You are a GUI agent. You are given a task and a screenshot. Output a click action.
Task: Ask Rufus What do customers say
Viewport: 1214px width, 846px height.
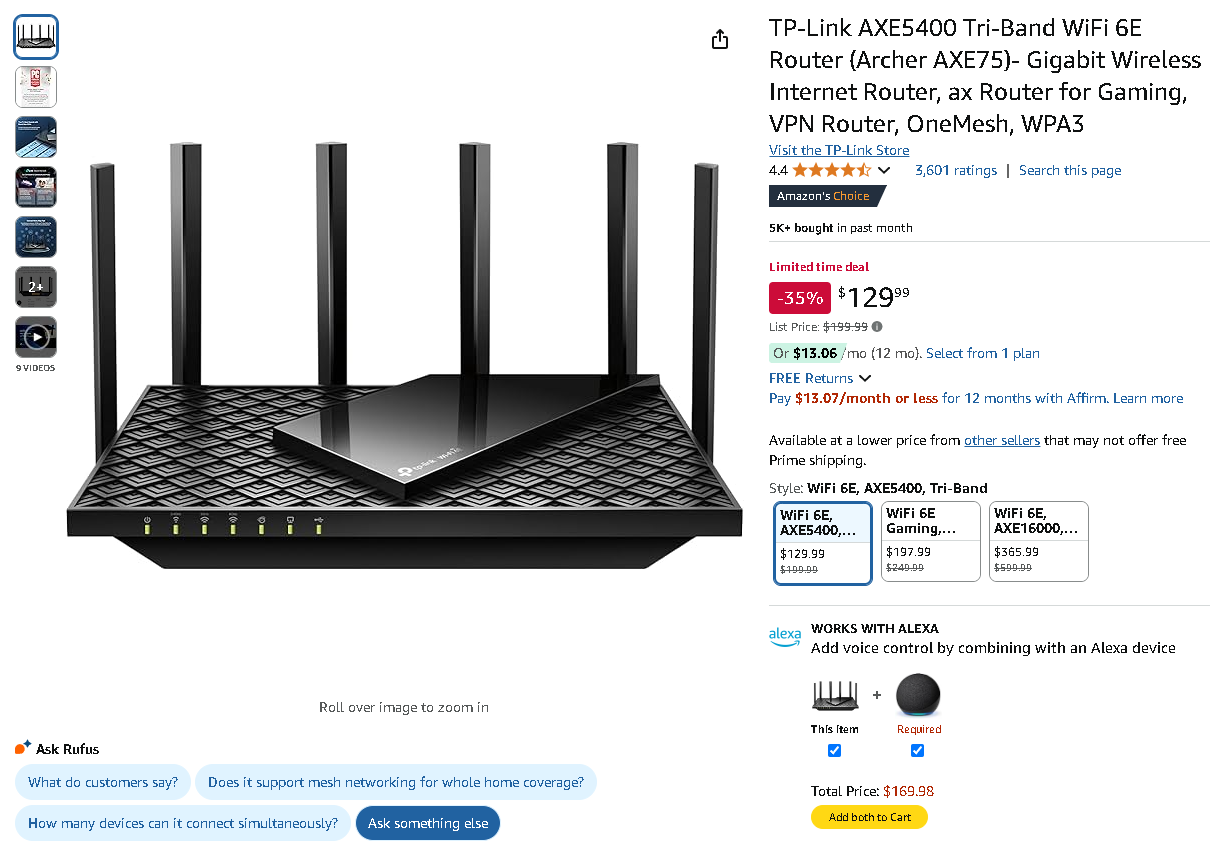pos(103,782)
